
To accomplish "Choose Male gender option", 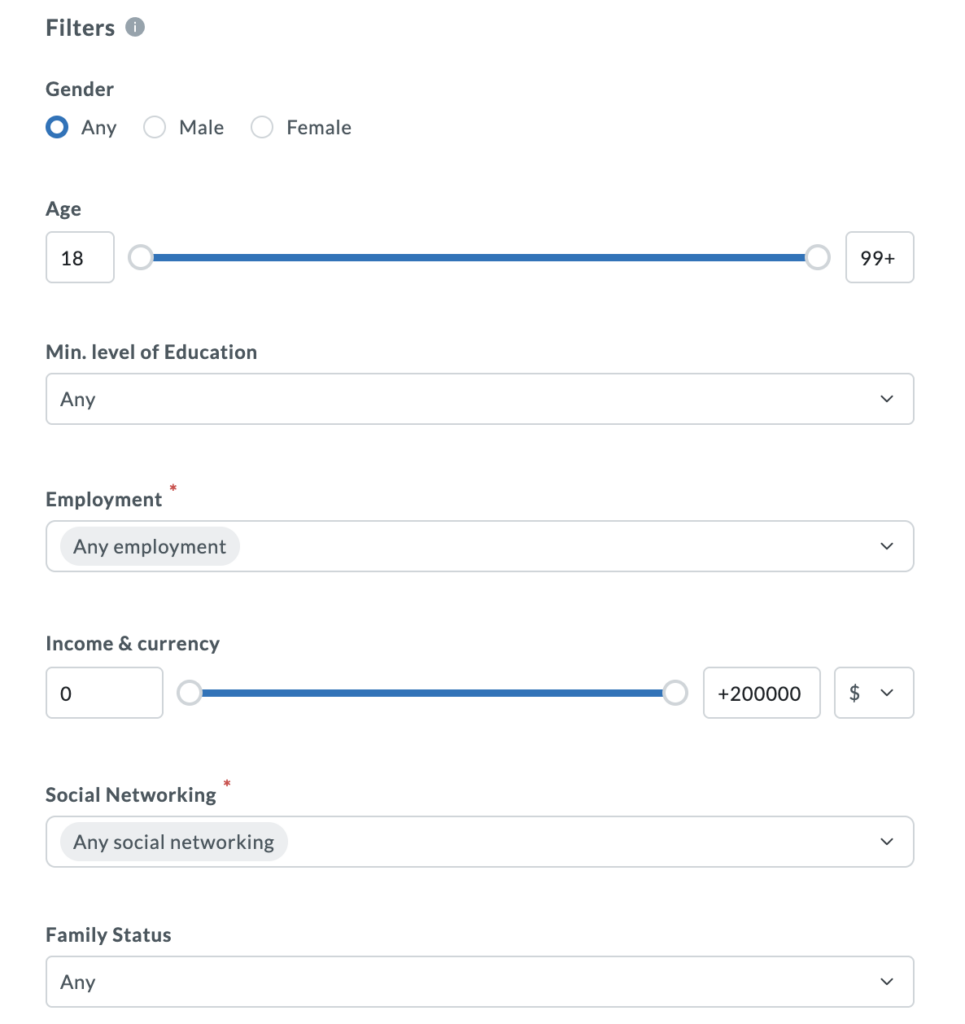I will click(155, 128).
